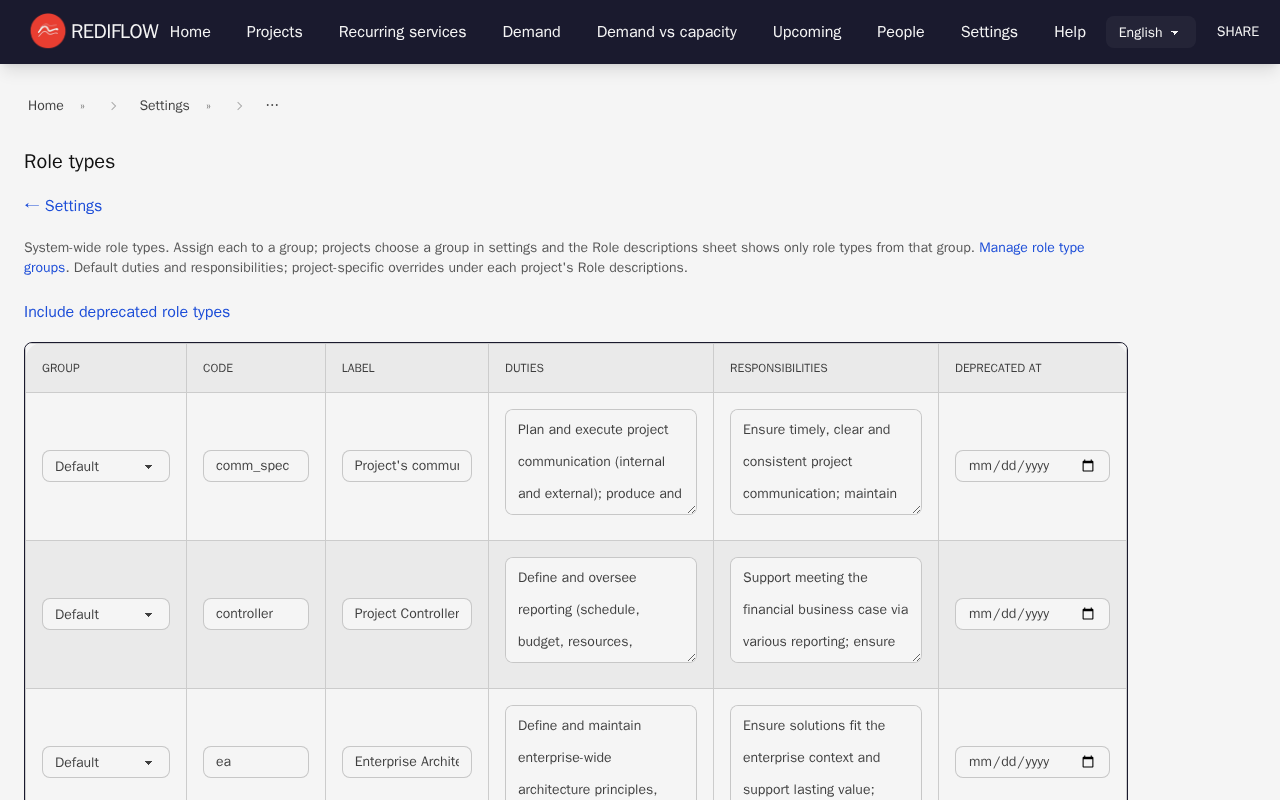This screenshot has height=800, width=1280.
Task: Open calendar picker in controller deprecated date
Action: [x=1088, y=614]
